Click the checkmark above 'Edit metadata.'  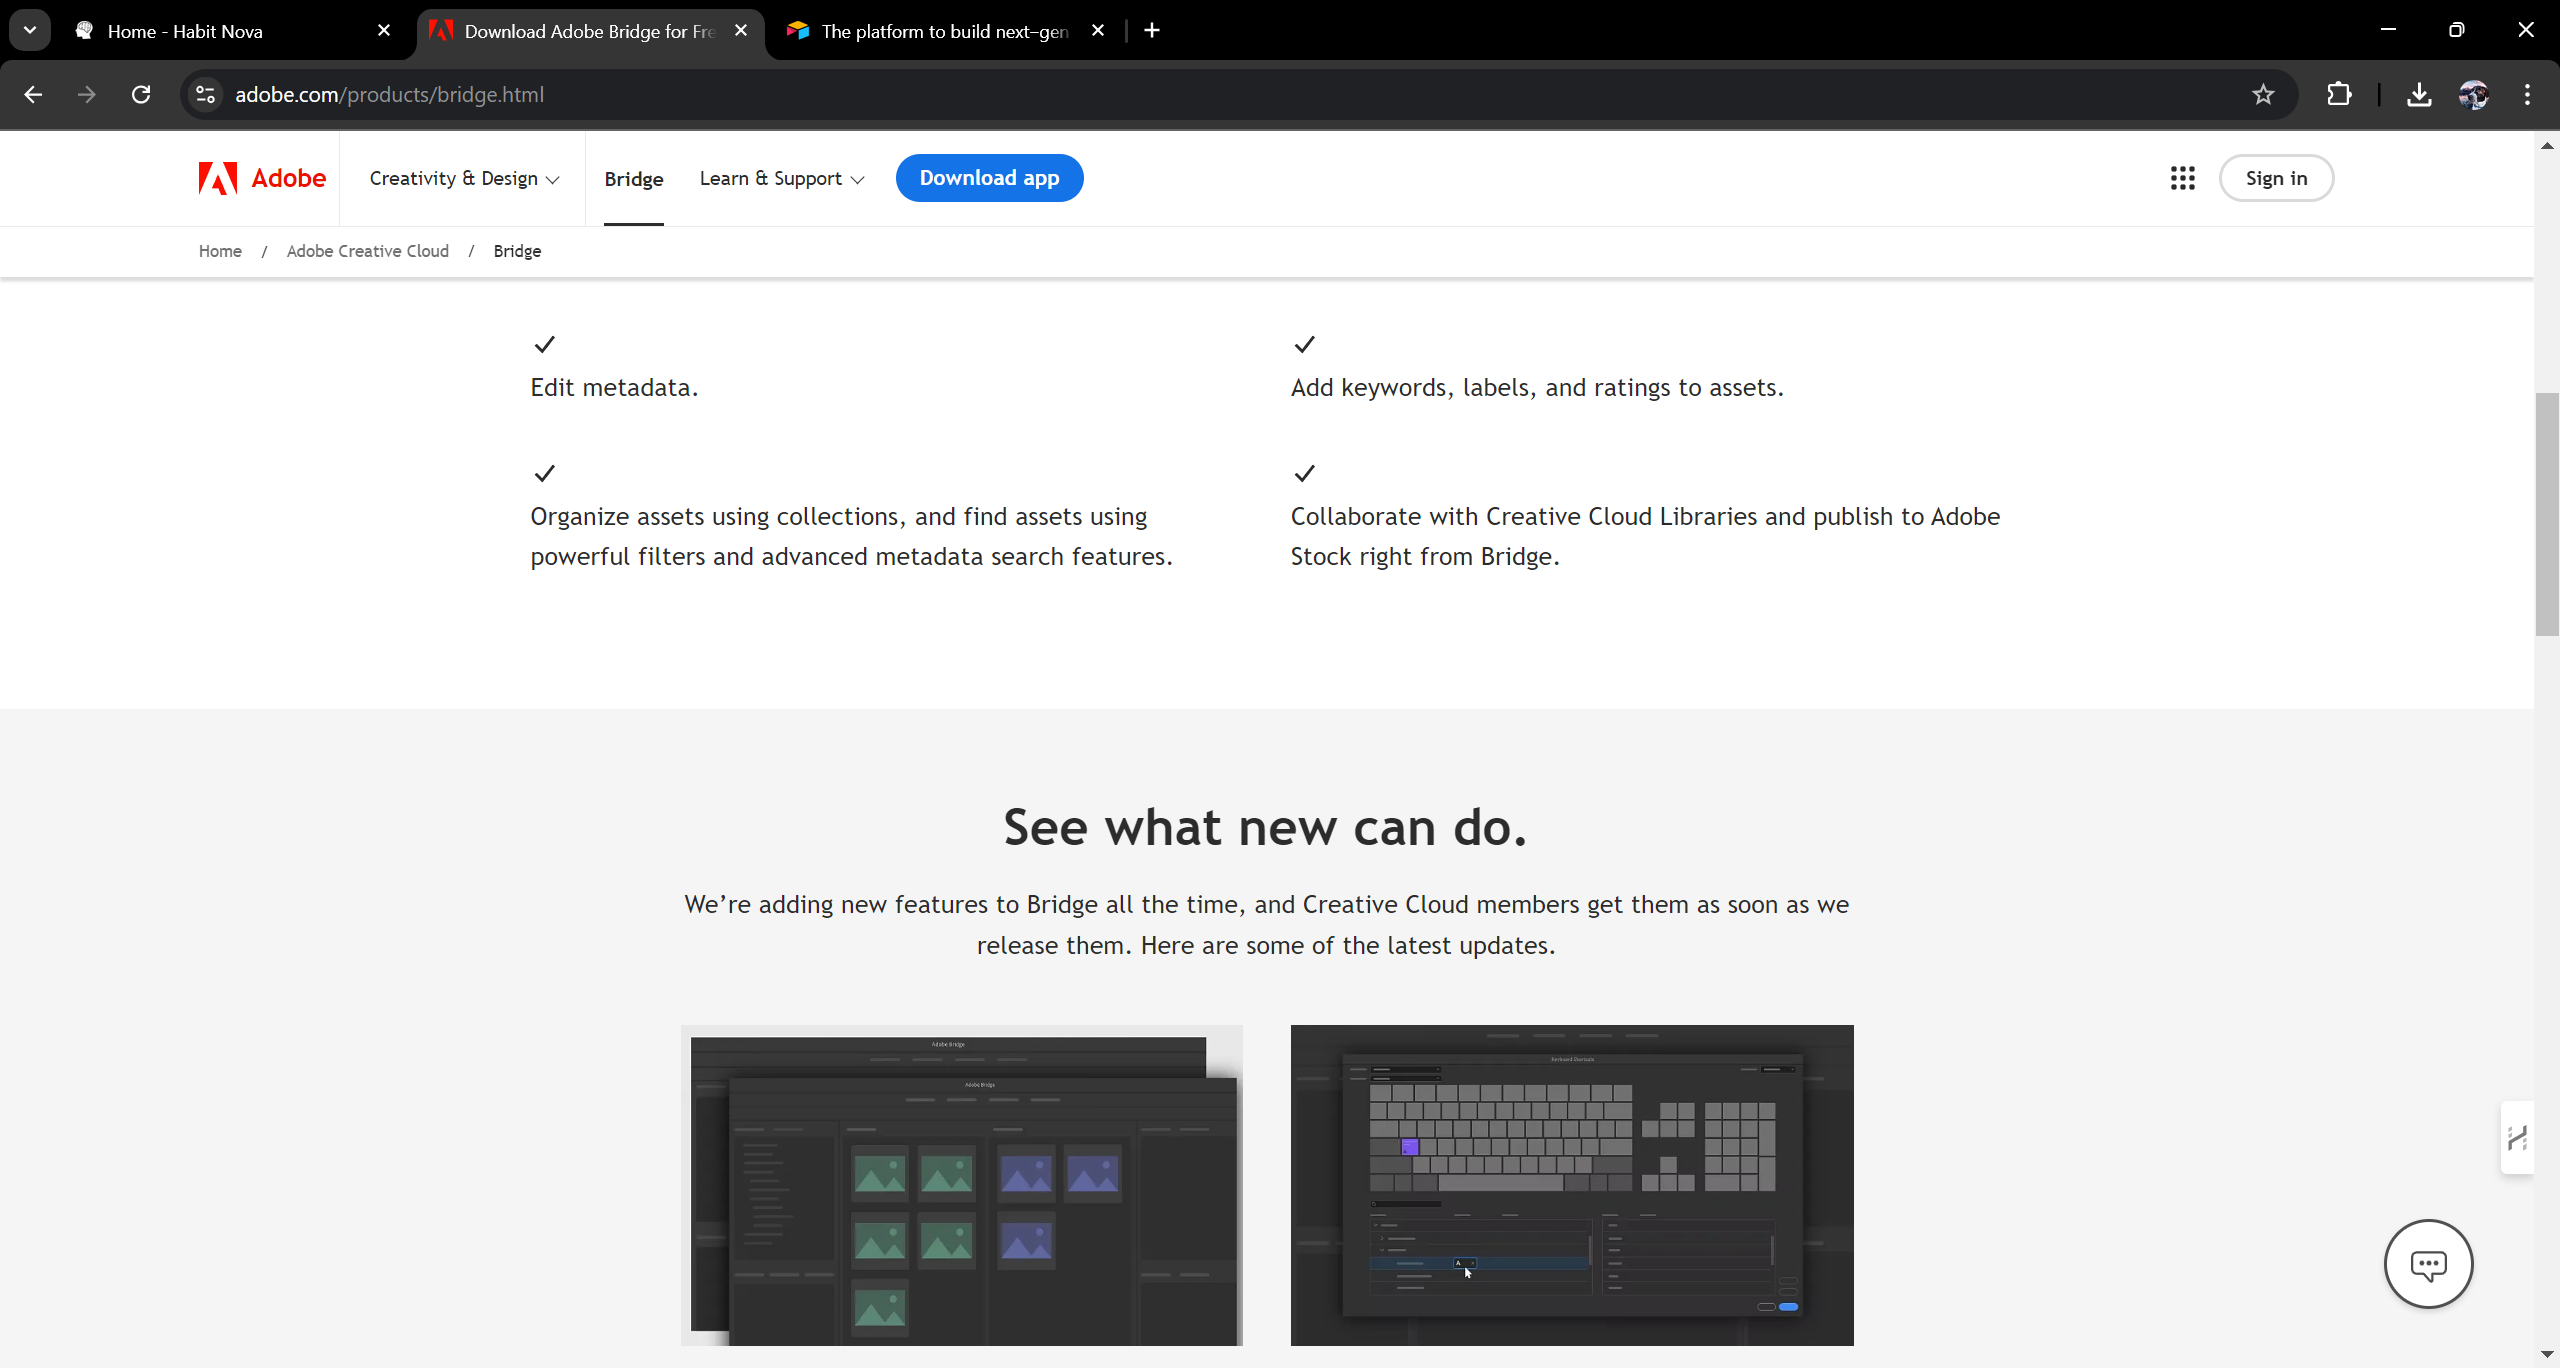tap(544, 344)
